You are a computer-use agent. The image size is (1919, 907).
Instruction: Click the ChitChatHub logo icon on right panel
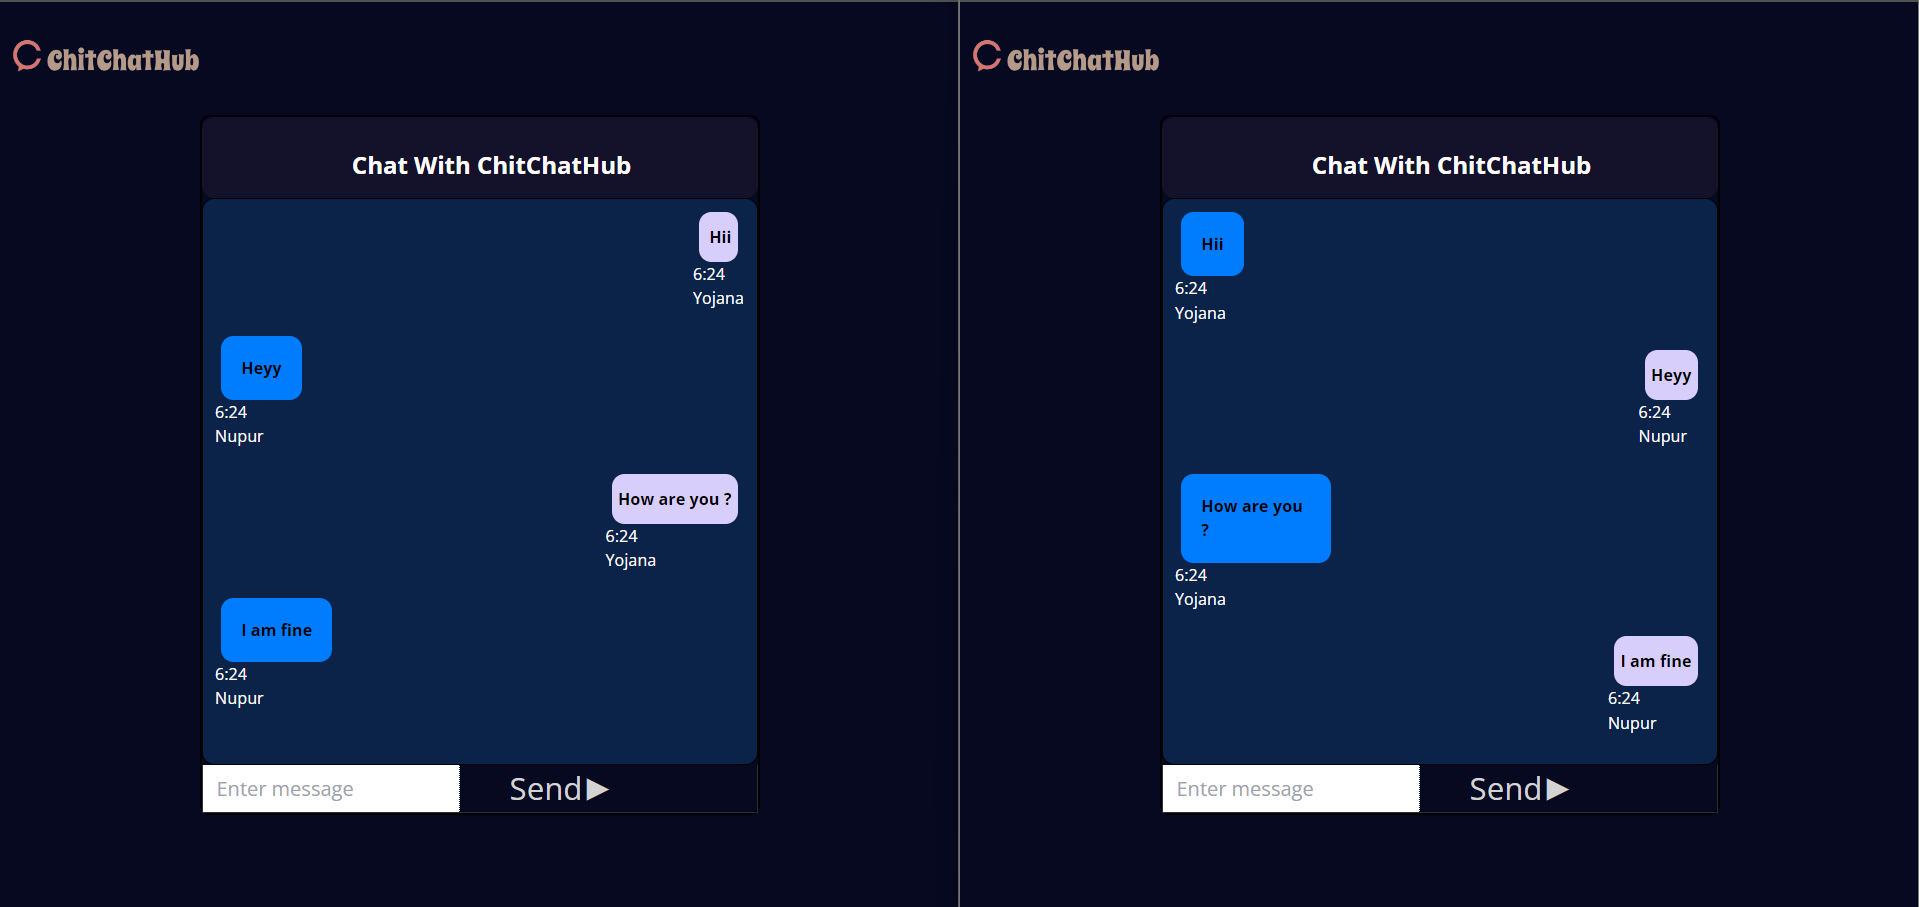pos(986,57)
